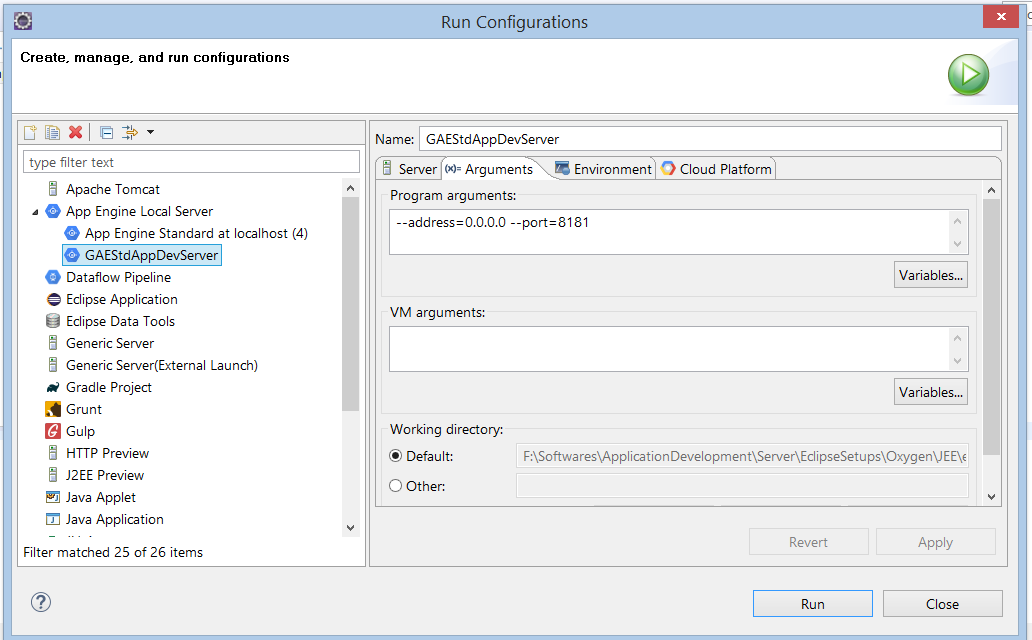Click the J2EE Preview icon

tap(53, 475)
